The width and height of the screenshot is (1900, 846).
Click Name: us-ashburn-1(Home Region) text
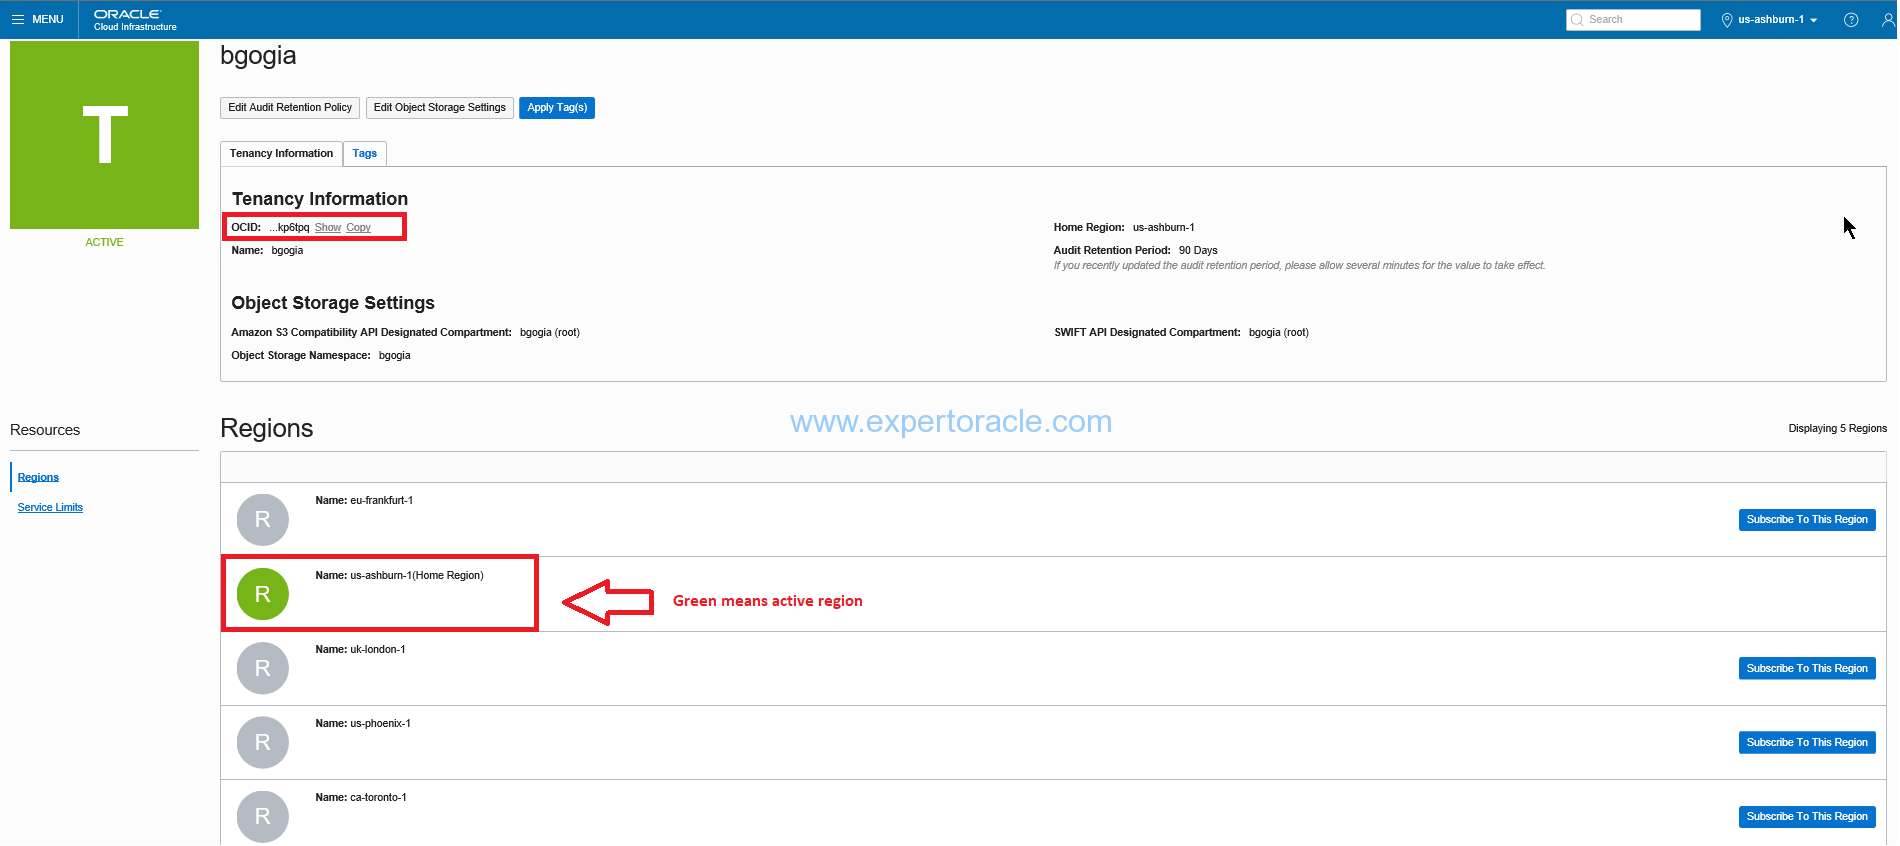(399, 575)
